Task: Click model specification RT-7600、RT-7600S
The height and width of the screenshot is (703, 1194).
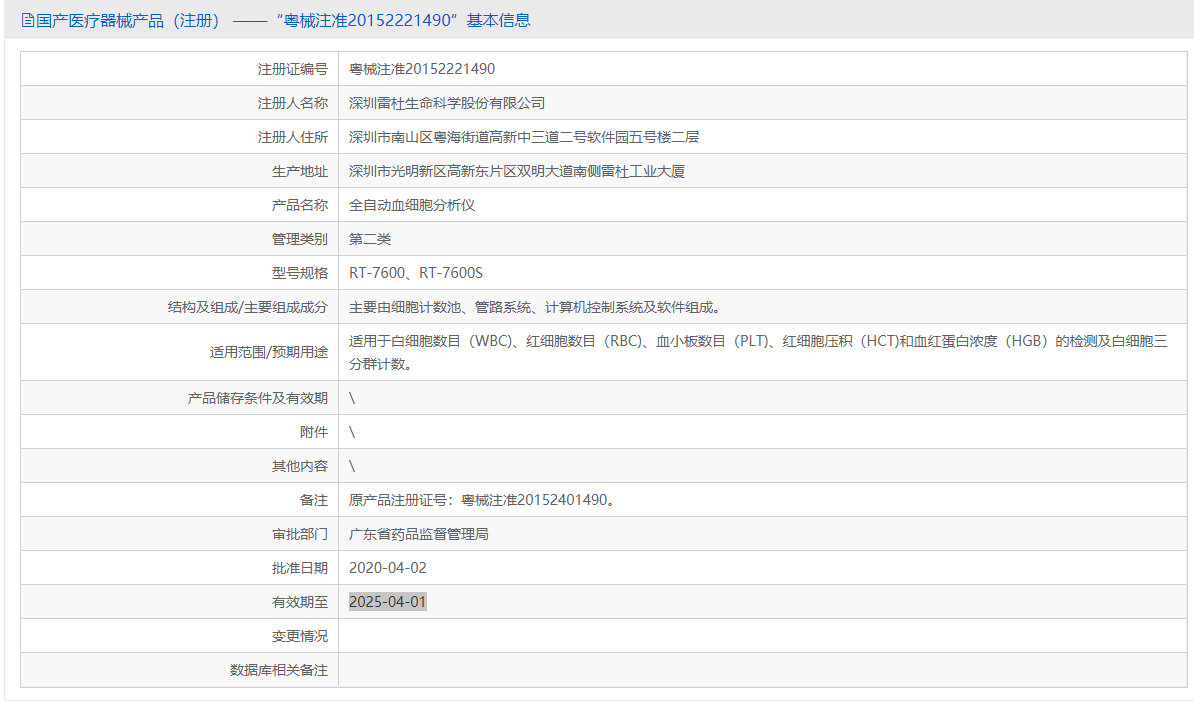Action: click(x=416, y=273)
